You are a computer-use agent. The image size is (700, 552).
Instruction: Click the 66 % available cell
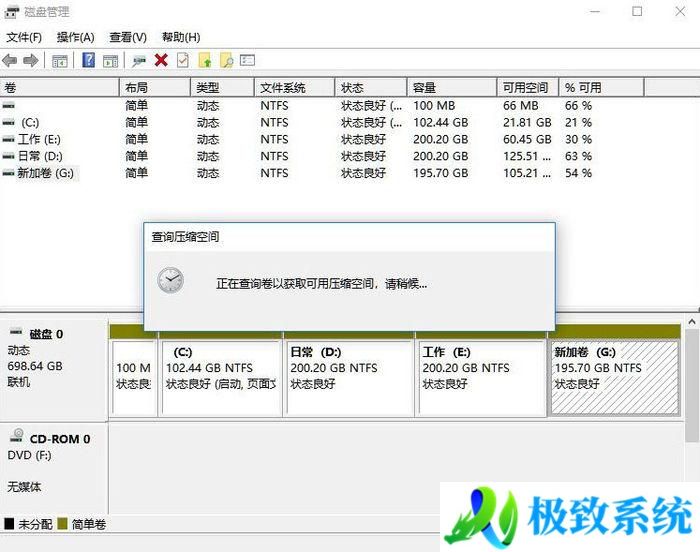579,106
